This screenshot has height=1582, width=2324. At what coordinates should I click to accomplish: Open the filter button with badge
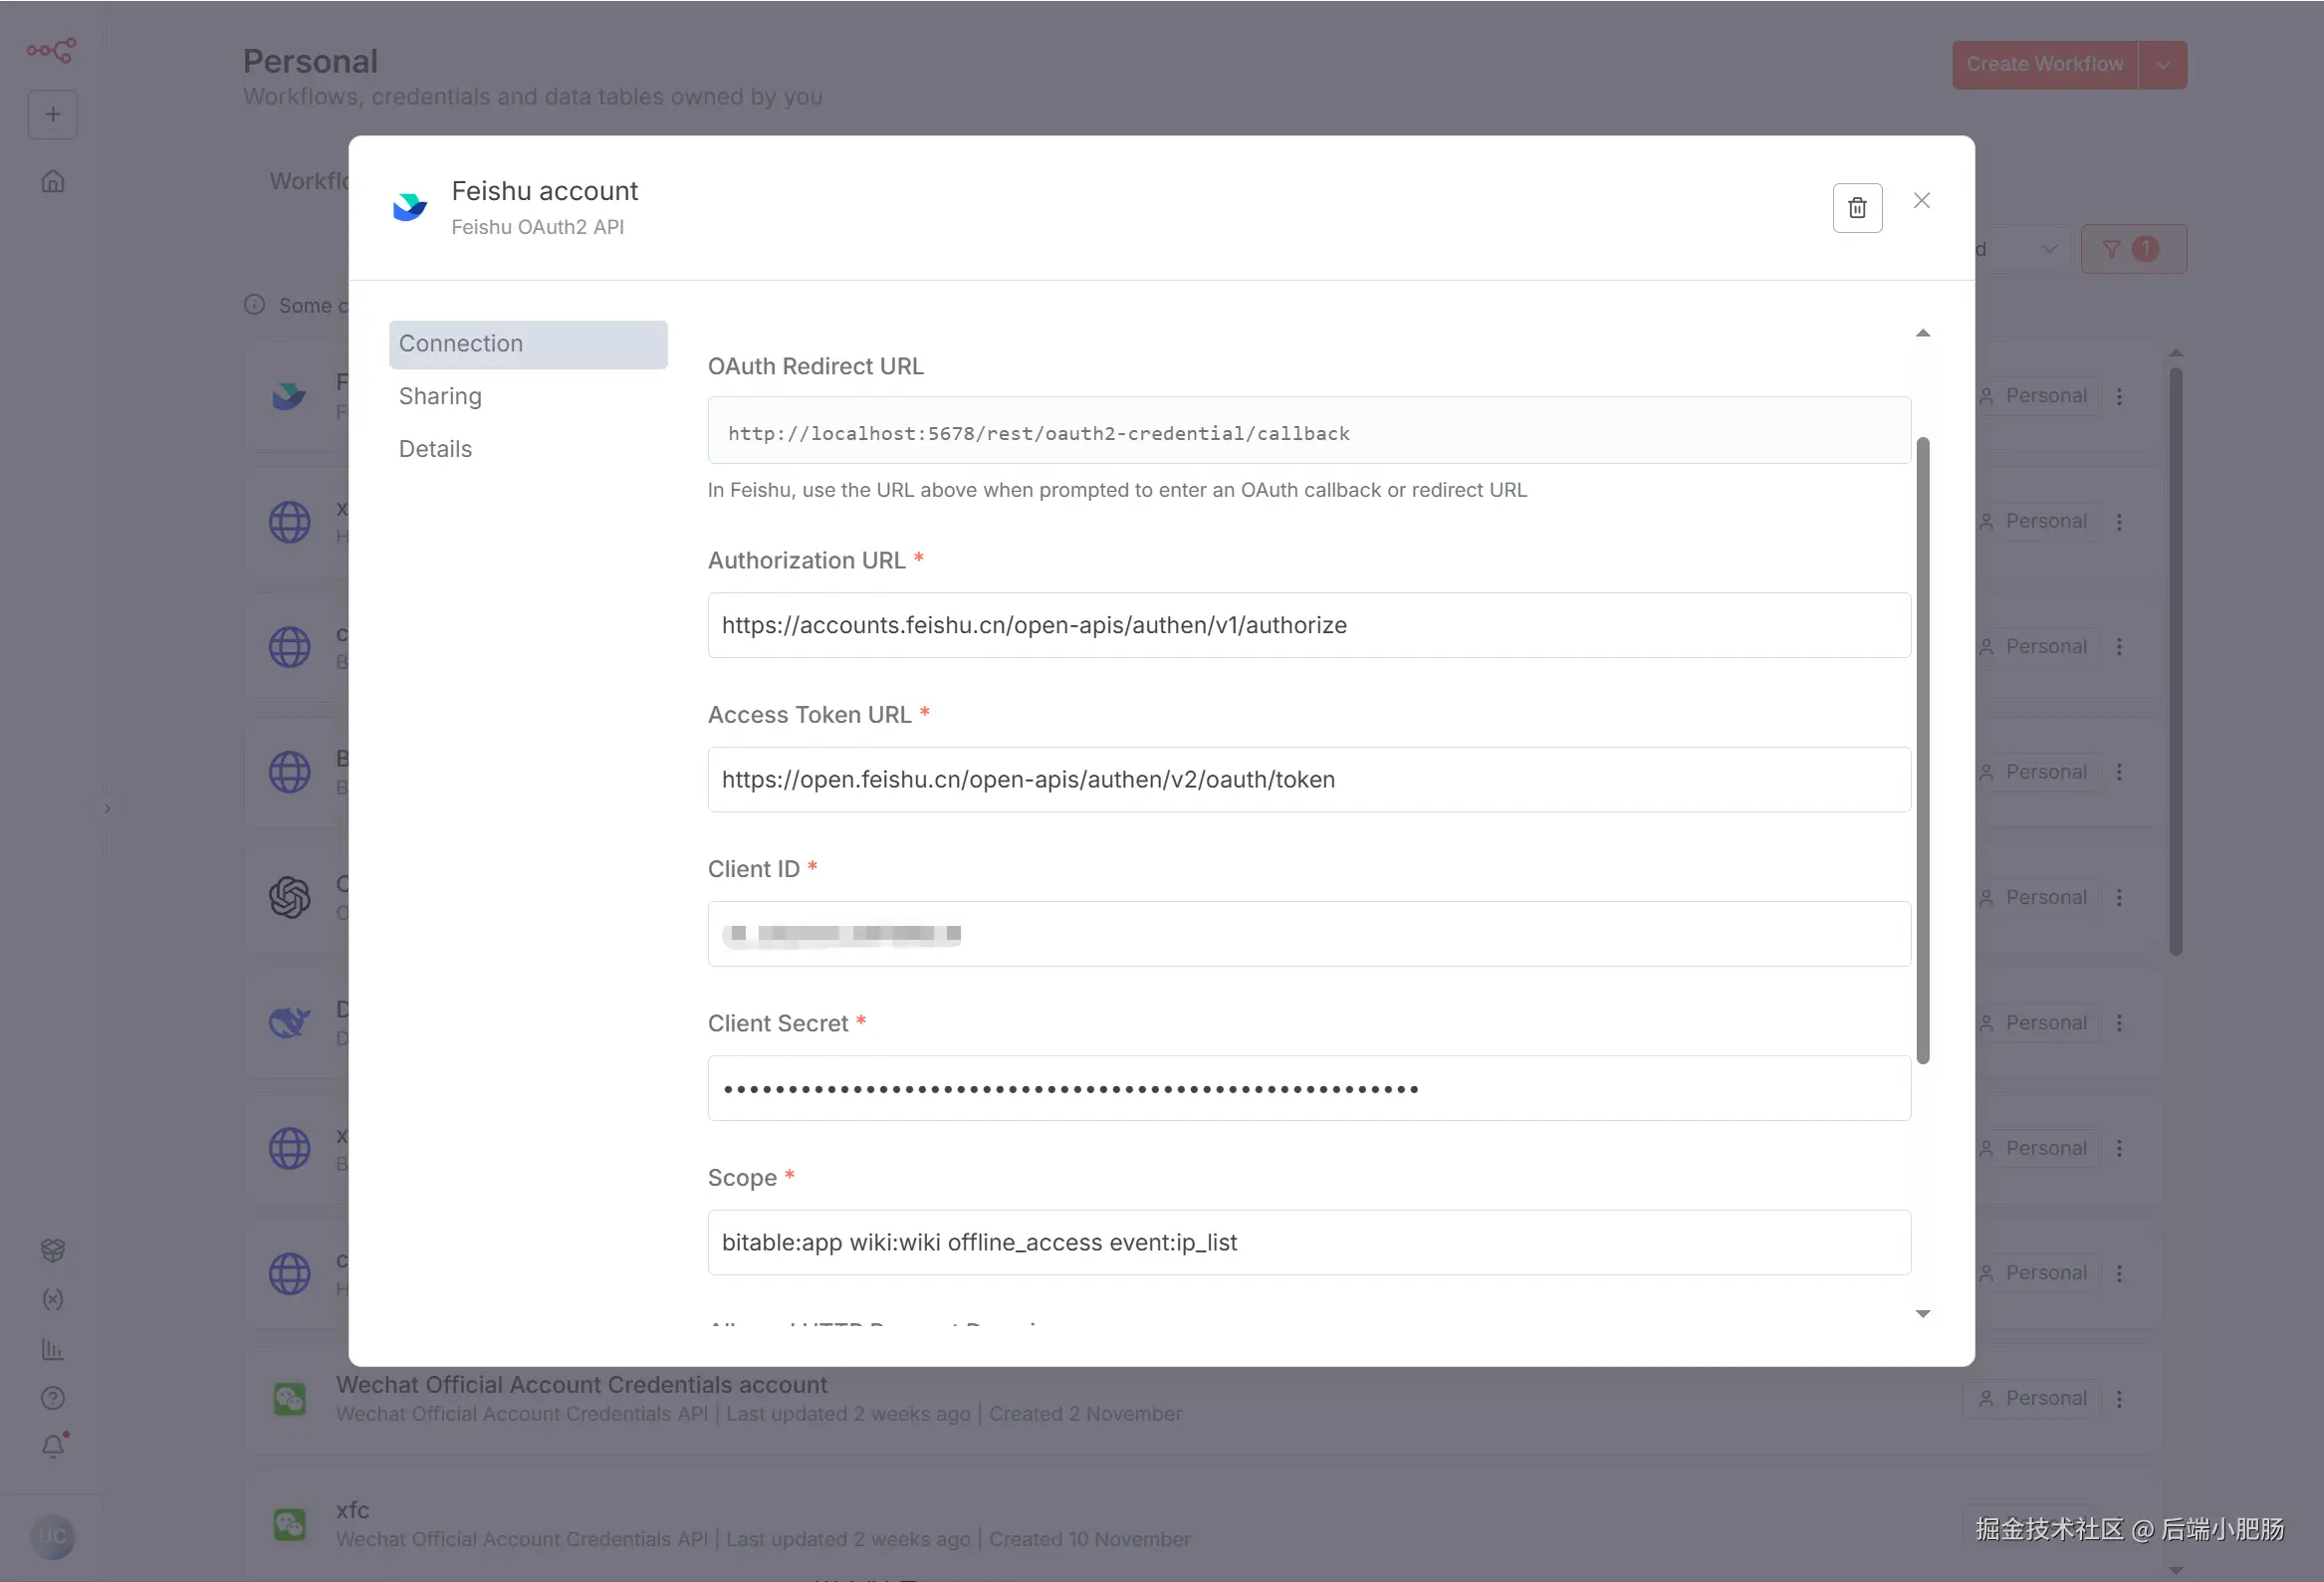tap(2132, 249)
